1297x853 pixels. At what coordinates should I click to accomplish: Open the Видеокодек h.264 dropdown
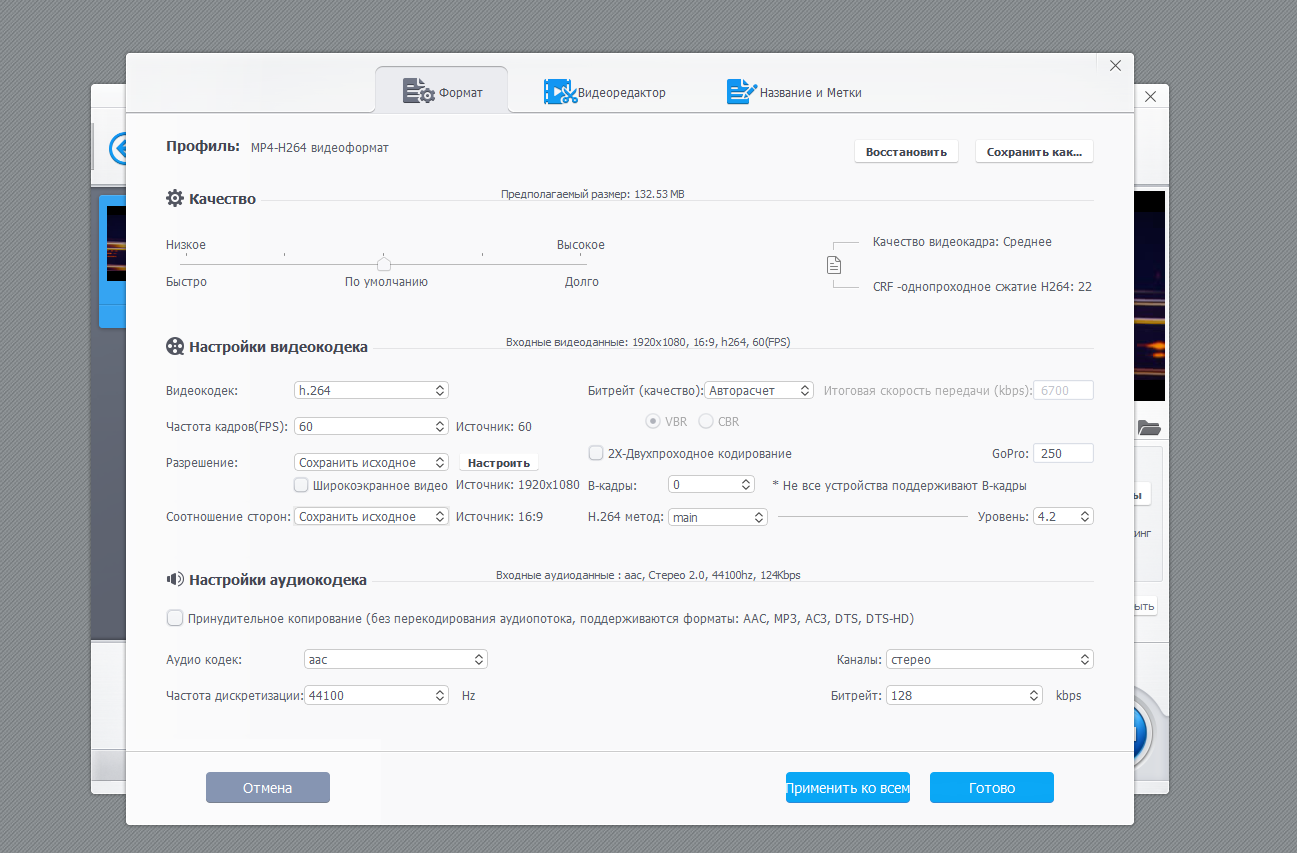[x=372, y=390]
